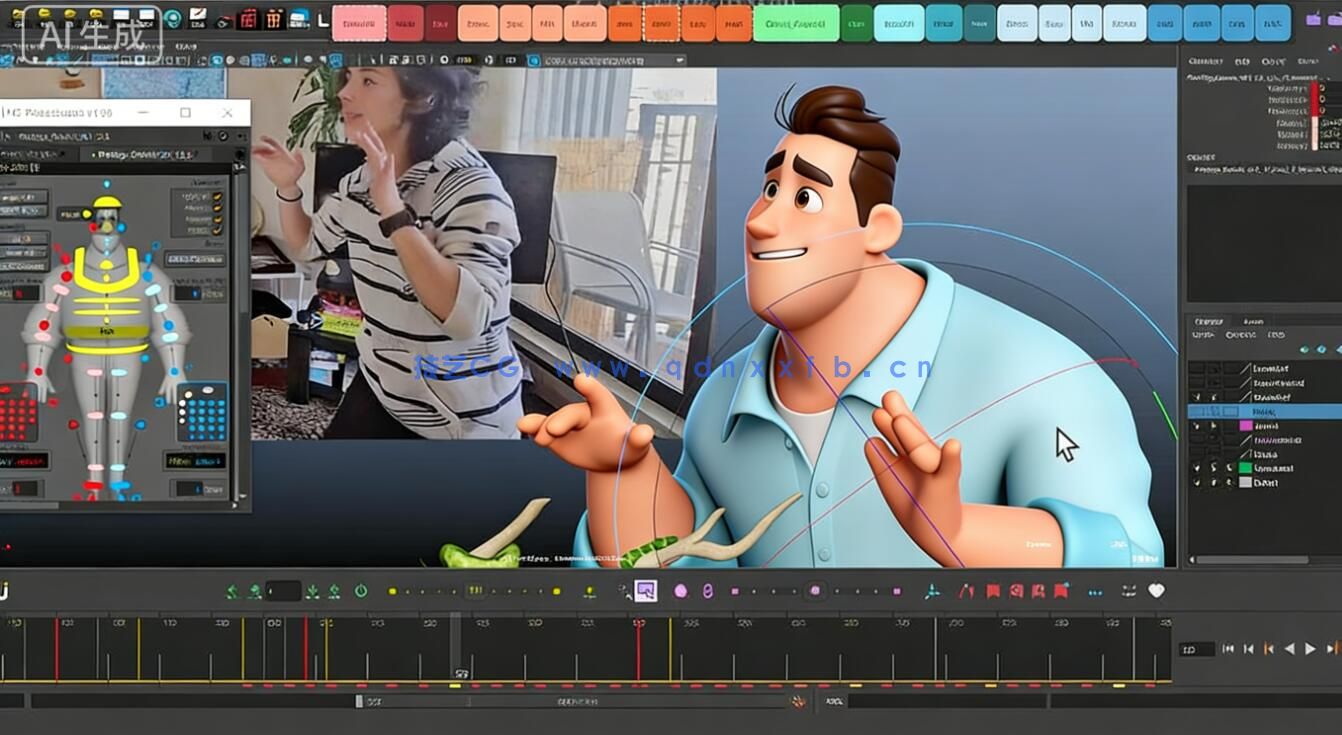Image resolution: width=1342 pixels, height=735 pixels.
Task: Select the blue hand finger grid in picker
Action: 201,412
